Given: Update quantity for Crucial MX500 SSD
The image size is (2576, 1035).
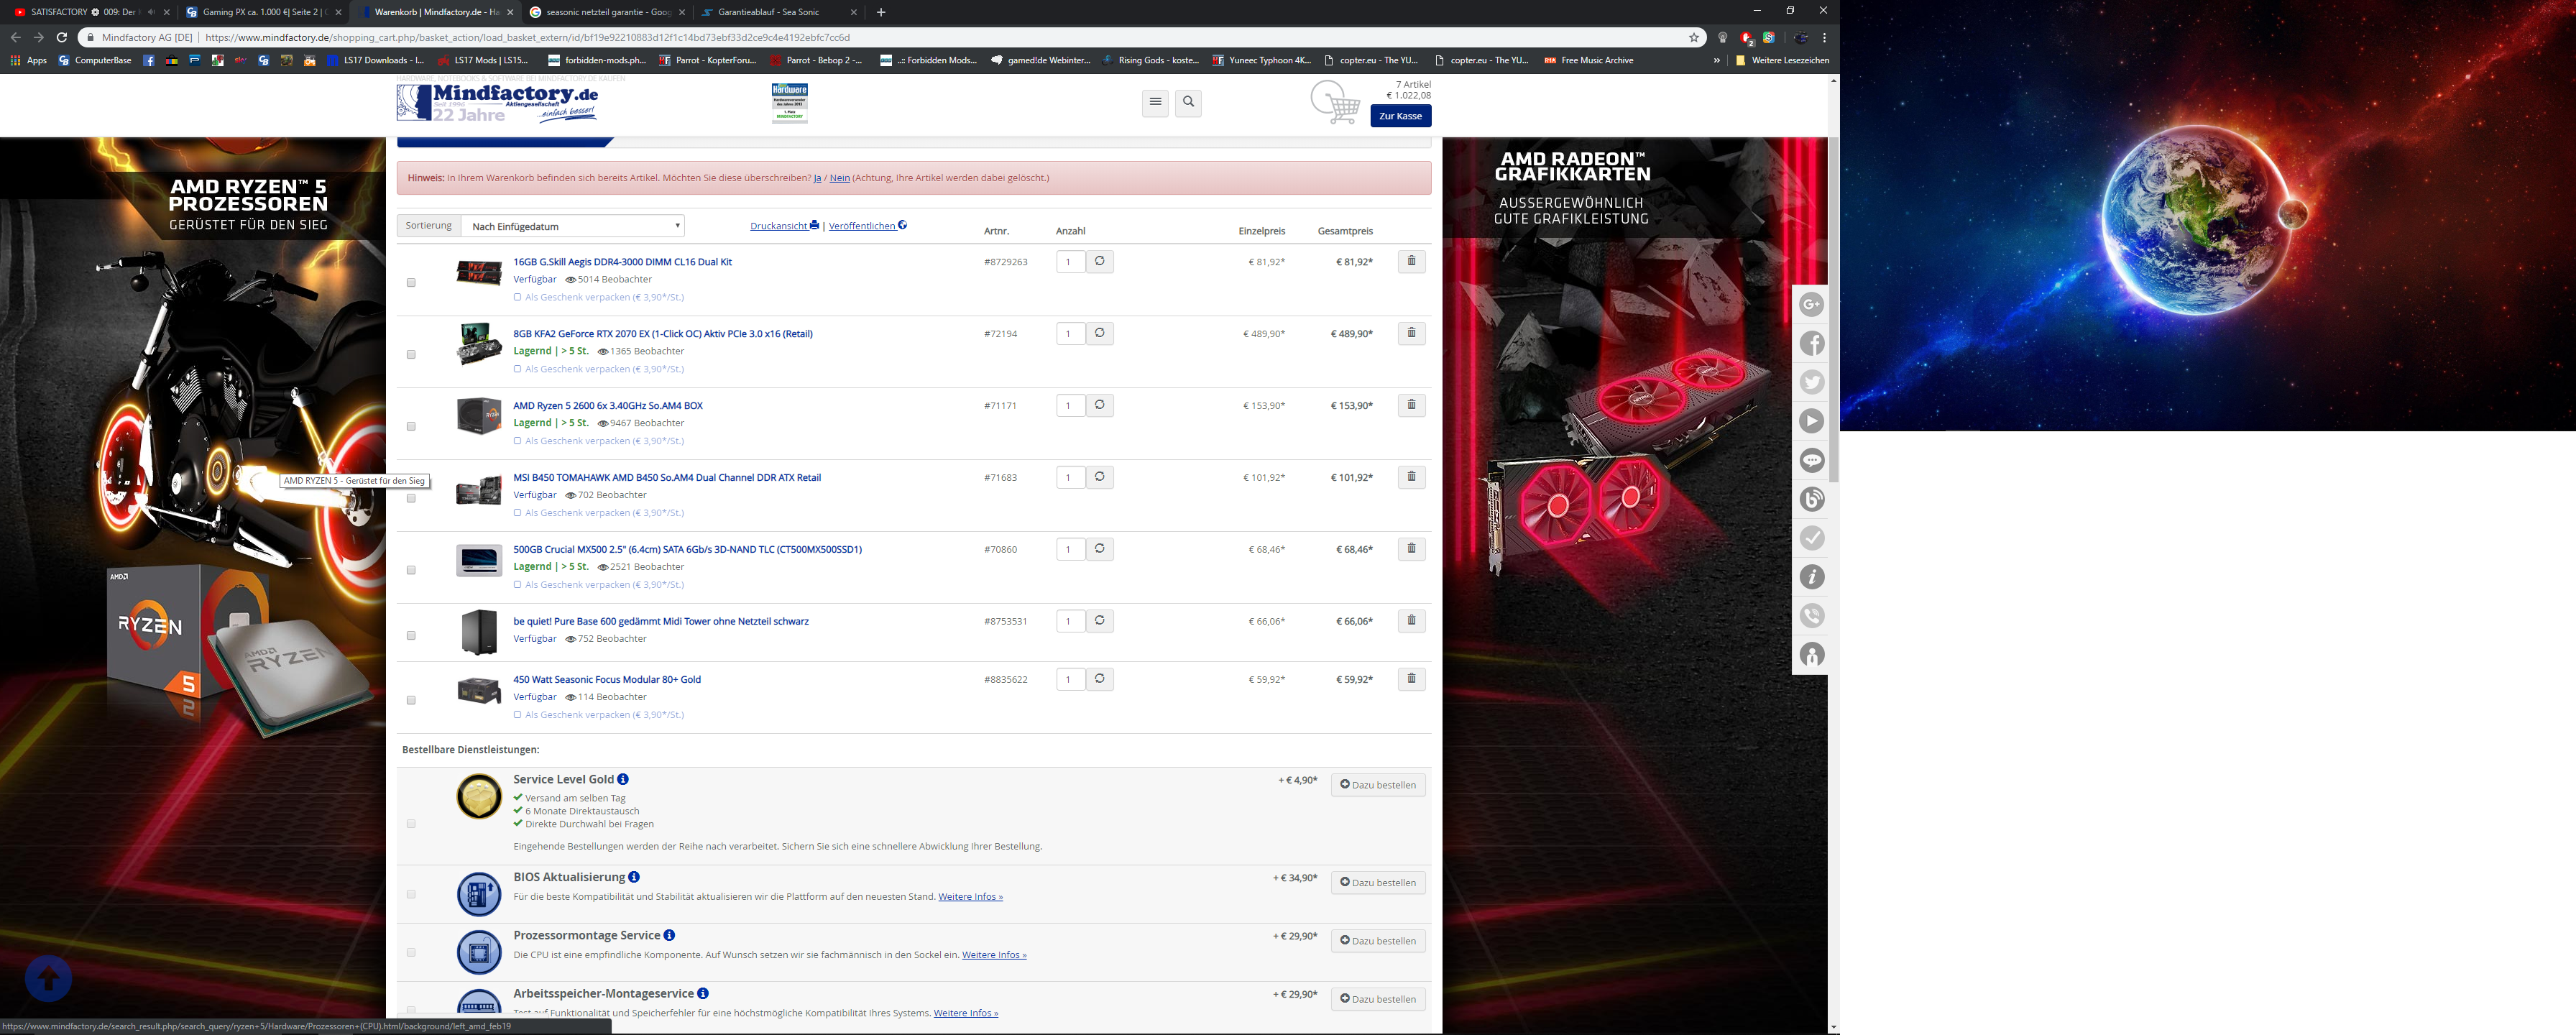Looking at the screenshot, I should (x=1099, y=549).
